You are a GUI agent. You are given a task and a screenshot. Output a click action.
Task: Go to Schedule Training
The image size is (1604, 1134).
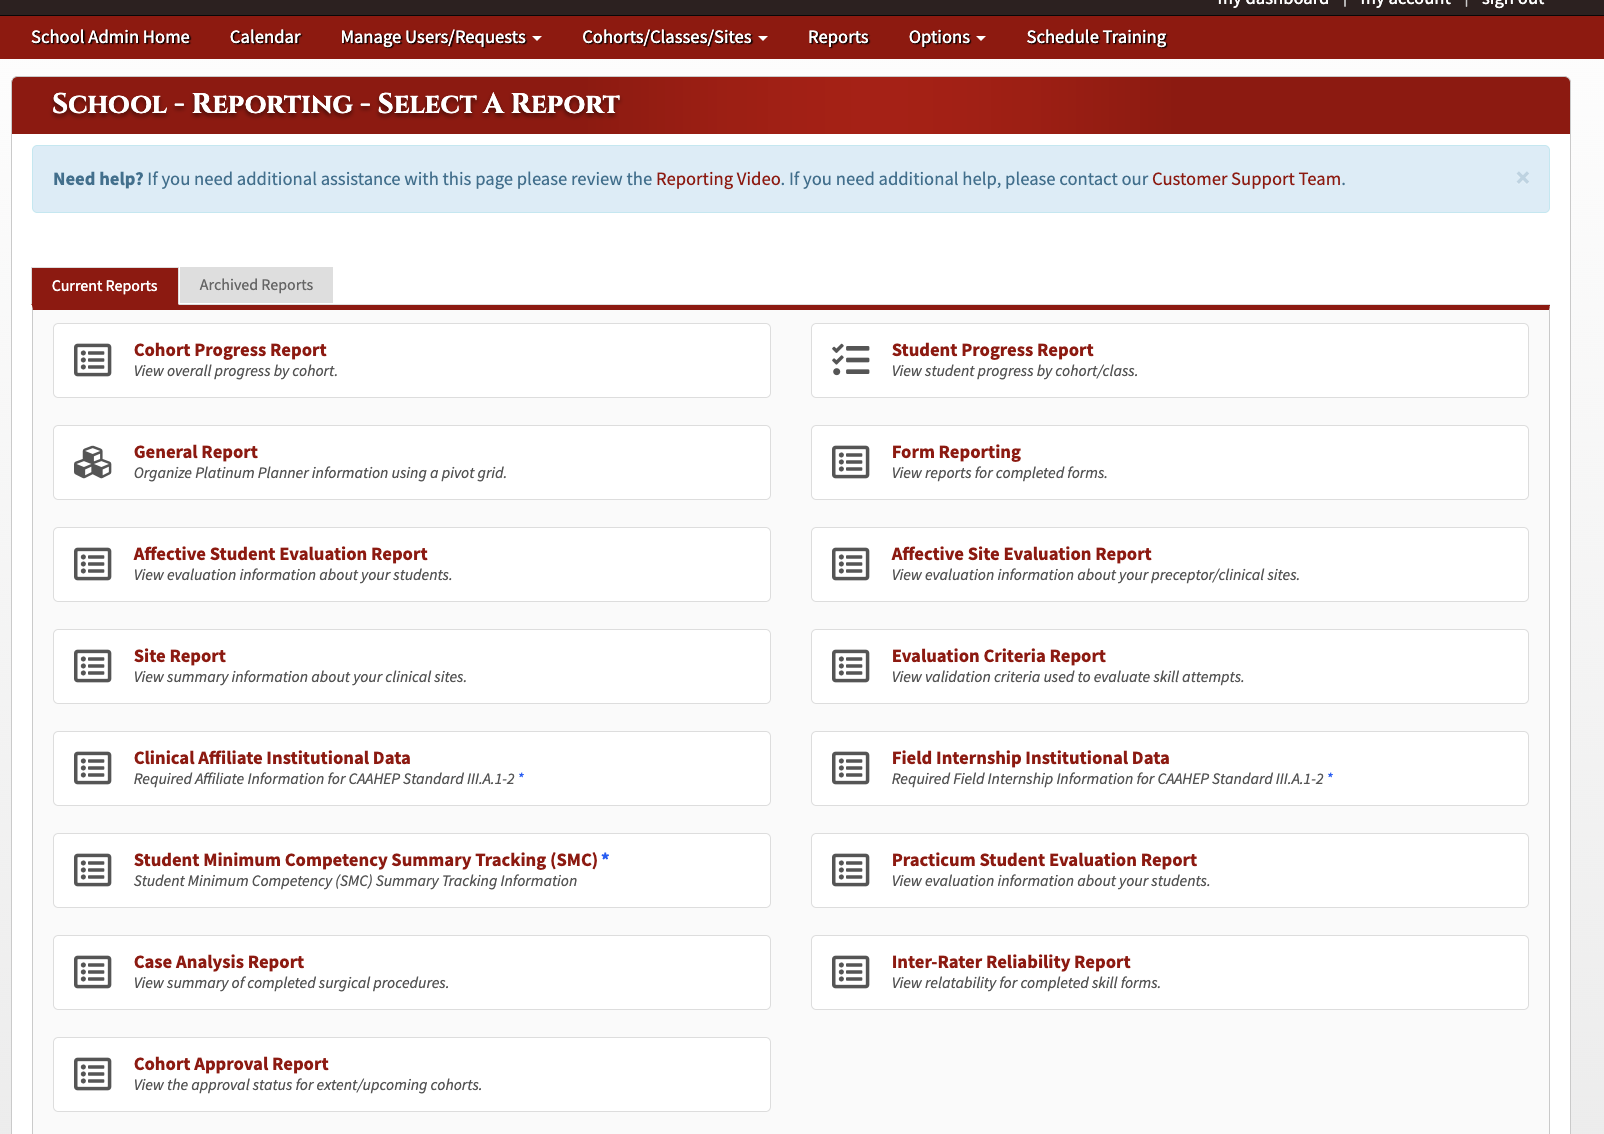[1096, 37]
